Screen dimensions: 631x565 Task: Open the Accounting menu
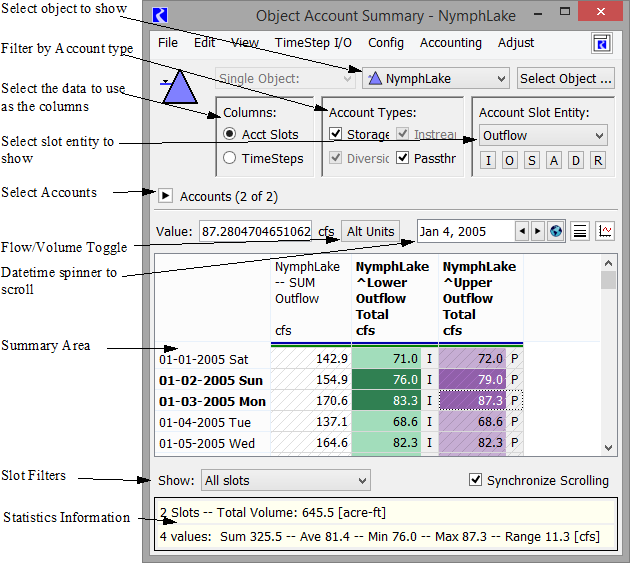[x=450, y=43]
